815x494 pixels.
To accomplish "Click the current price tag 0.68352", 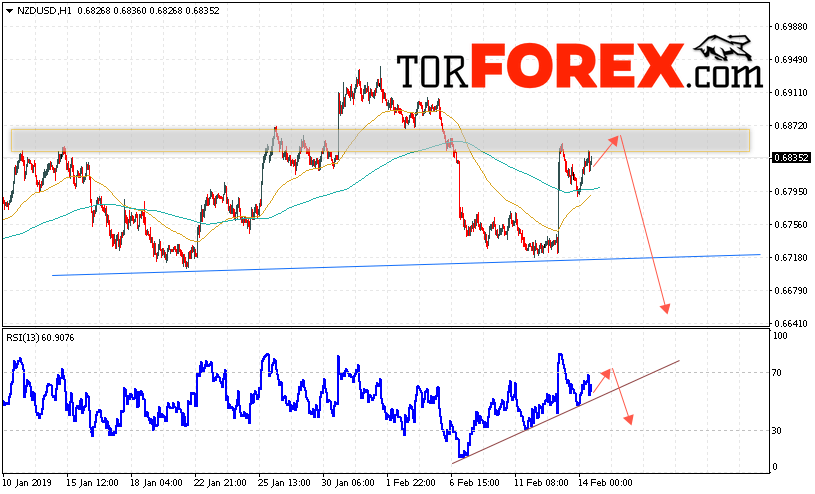I will [791, 158].
